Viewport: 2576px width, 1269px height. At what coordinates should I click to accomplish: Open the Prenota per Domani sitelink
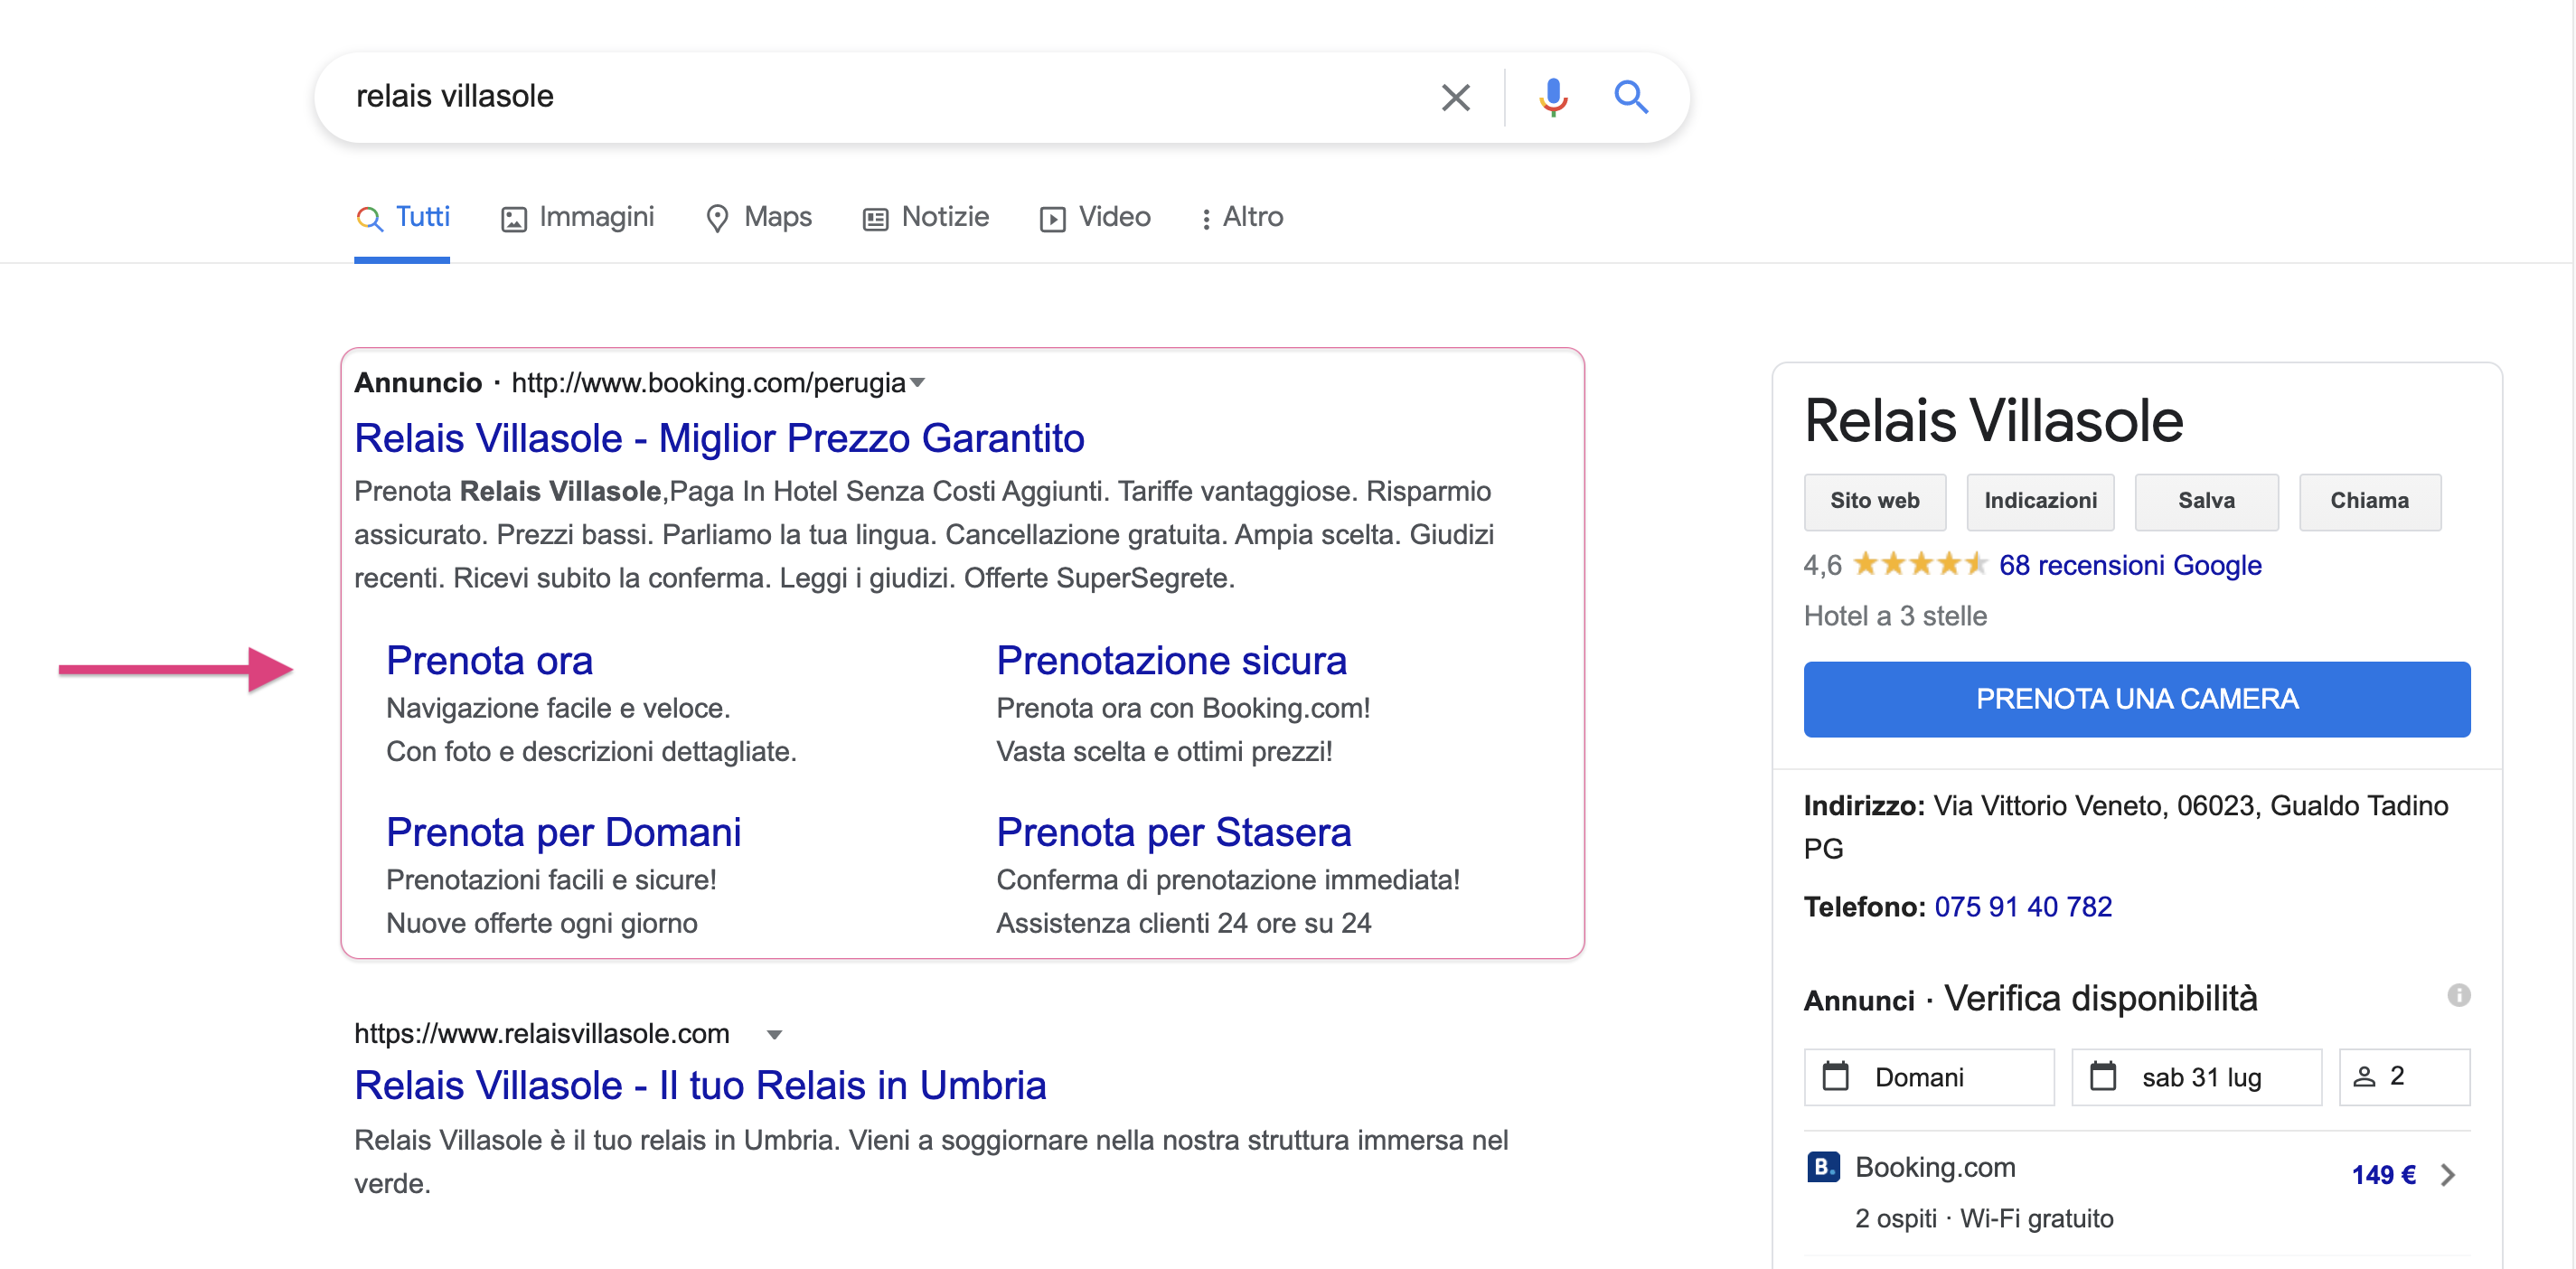tap(564, 832)
